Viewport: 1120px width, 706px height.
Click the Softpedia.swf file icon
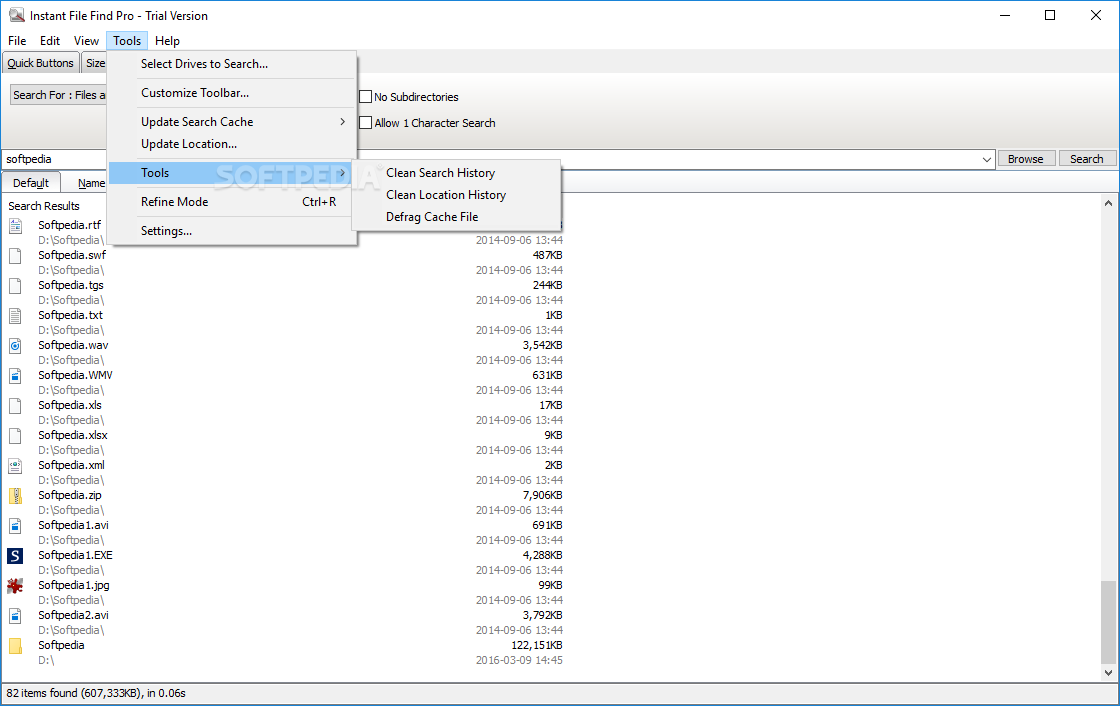pyautogui.click(x=15, y=256)
